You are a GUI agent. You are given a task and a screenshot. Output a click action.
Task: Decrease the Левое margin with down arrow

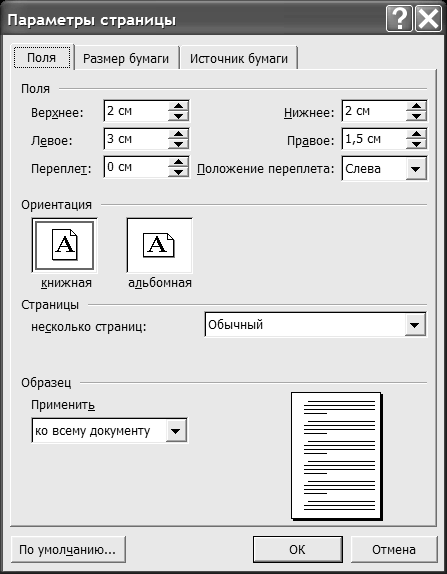(x=178, y=144)
